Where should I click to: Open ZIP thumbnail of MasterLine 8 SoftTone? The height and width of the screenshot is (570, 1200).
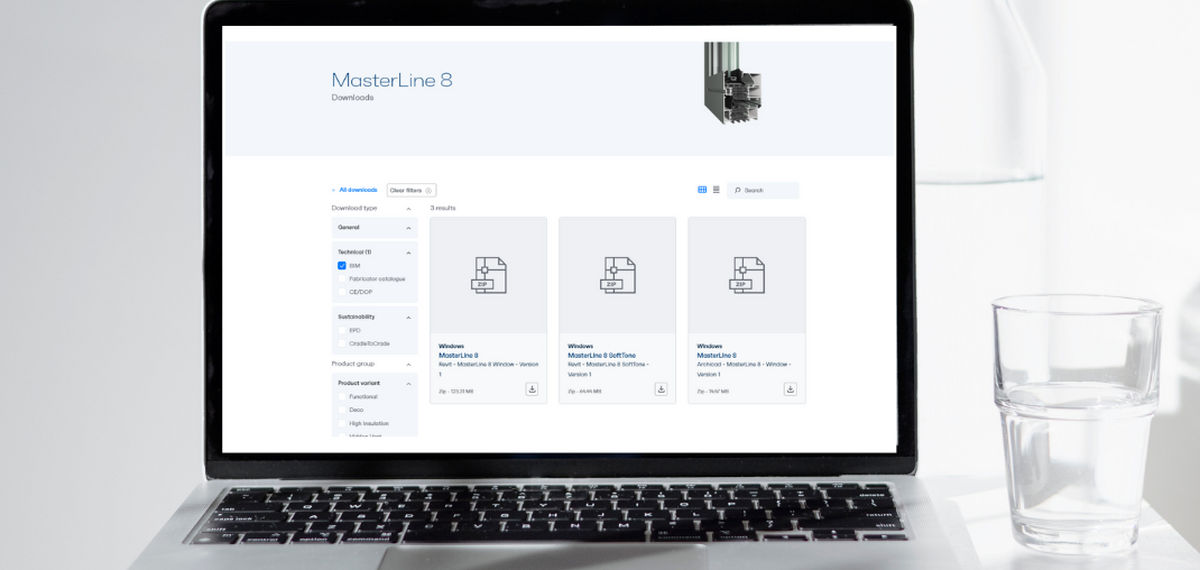click(617, 275)
